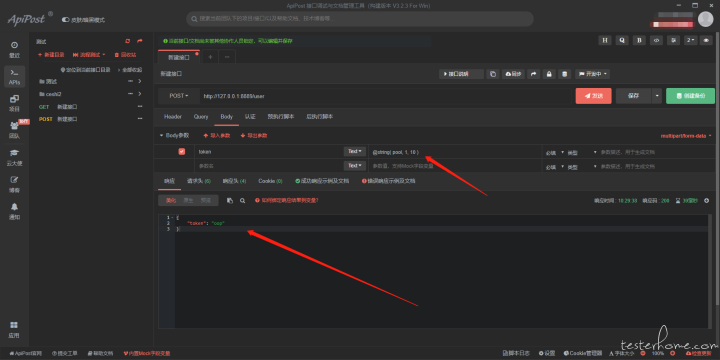This screenshot has width=720, height=360.
Task: Click the 同步 cloud sync button
Action: 513,74
